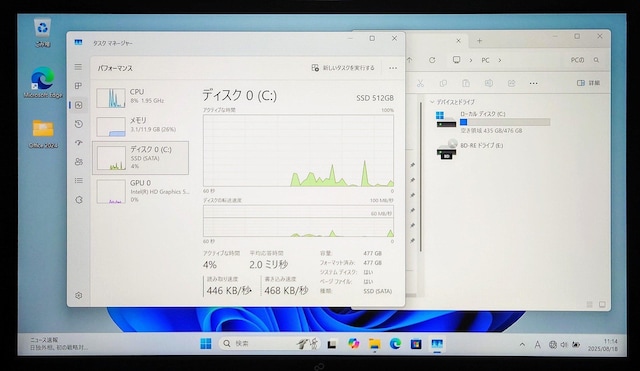The image size is (640, 371).
Task: Select the Recycle Bin desktop icon
Action: pyautogui.click(x=42, y=32)
